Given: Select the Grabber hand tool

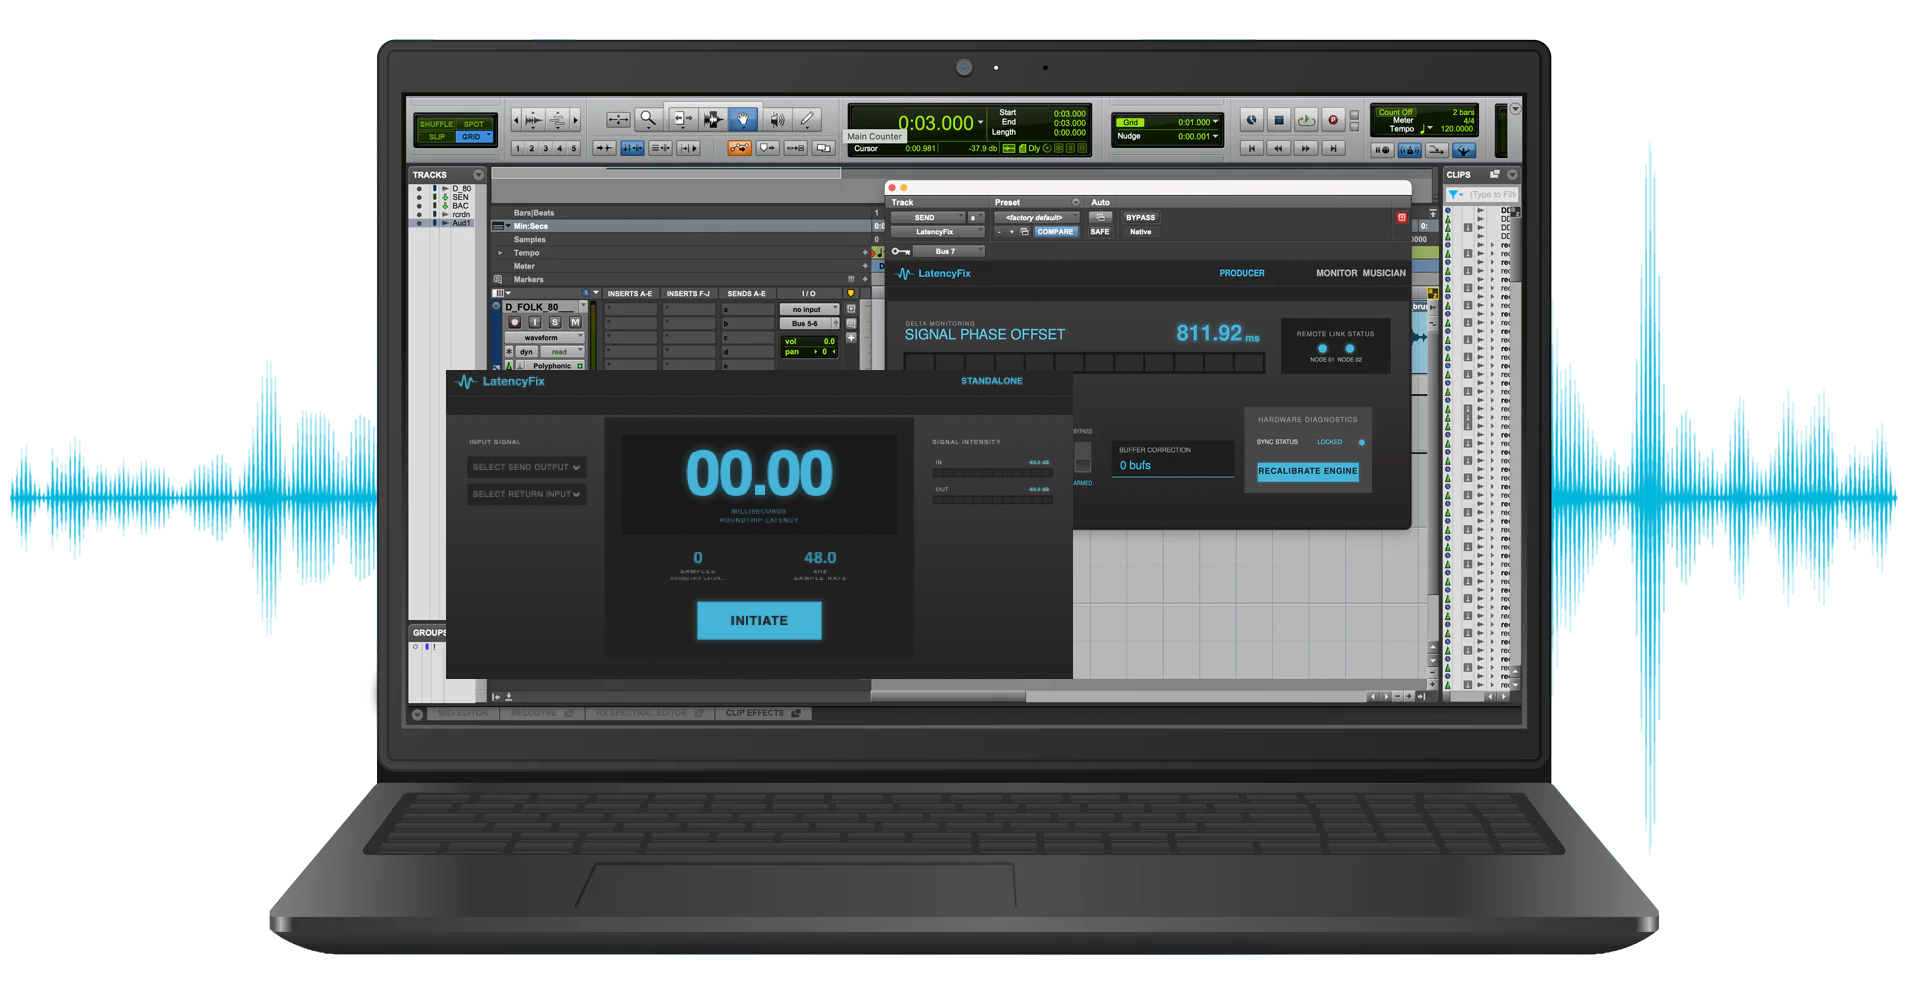Looking at the screenshot, I should [742, 120].
